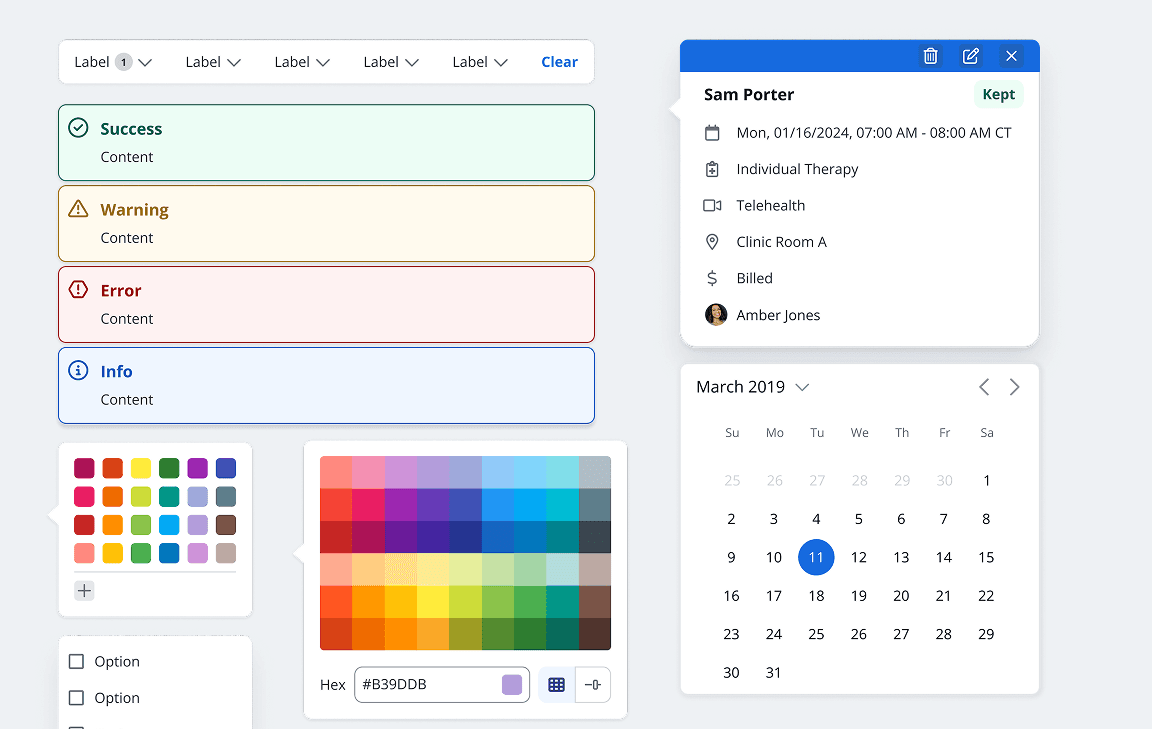Toggle the Success alert checkmark icon
The width and height of the screenshot is (1152, 729).
(78, 128)
